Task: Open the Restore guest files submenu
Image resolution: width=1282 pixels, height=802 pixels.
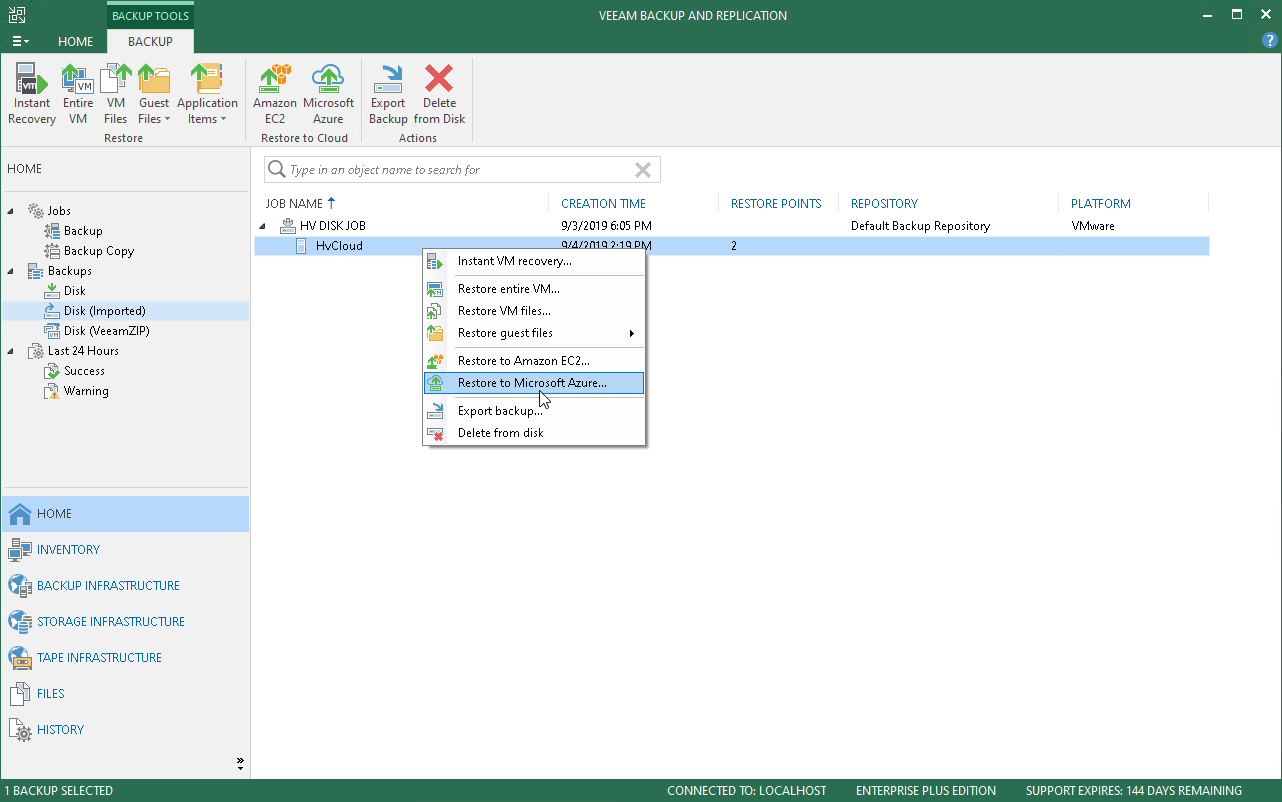Action: pyautogui.click(x=534, y=333)
